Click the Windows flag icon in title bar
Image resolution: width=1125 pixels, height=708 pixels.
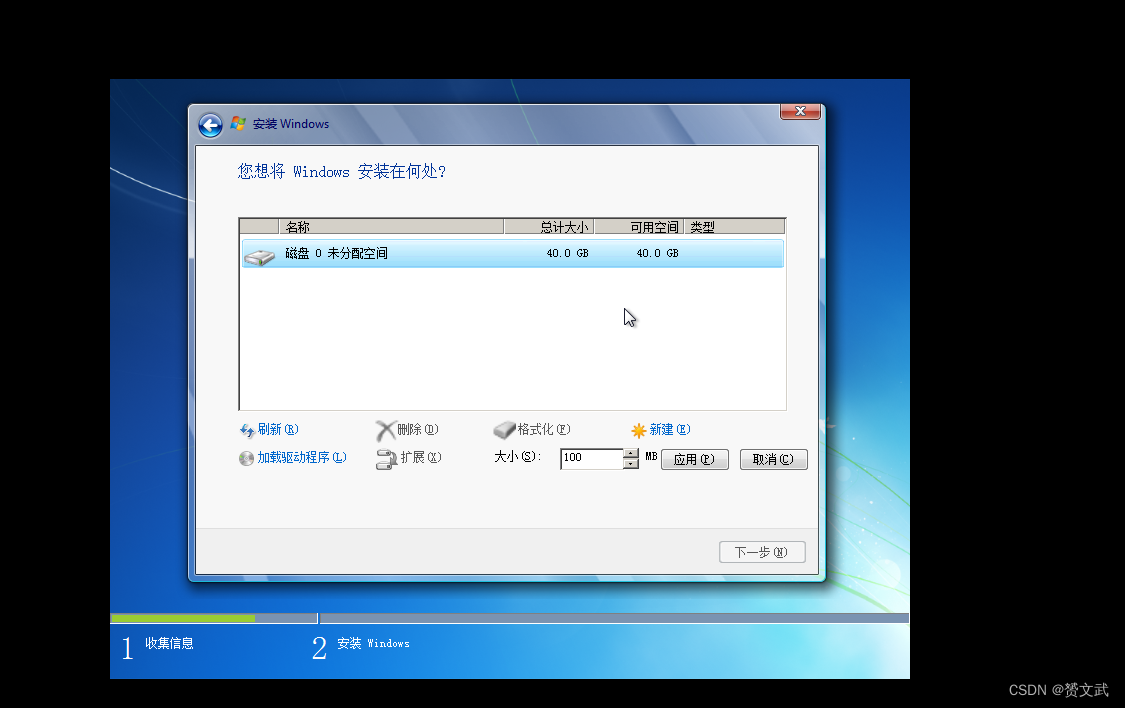(238, 123)
